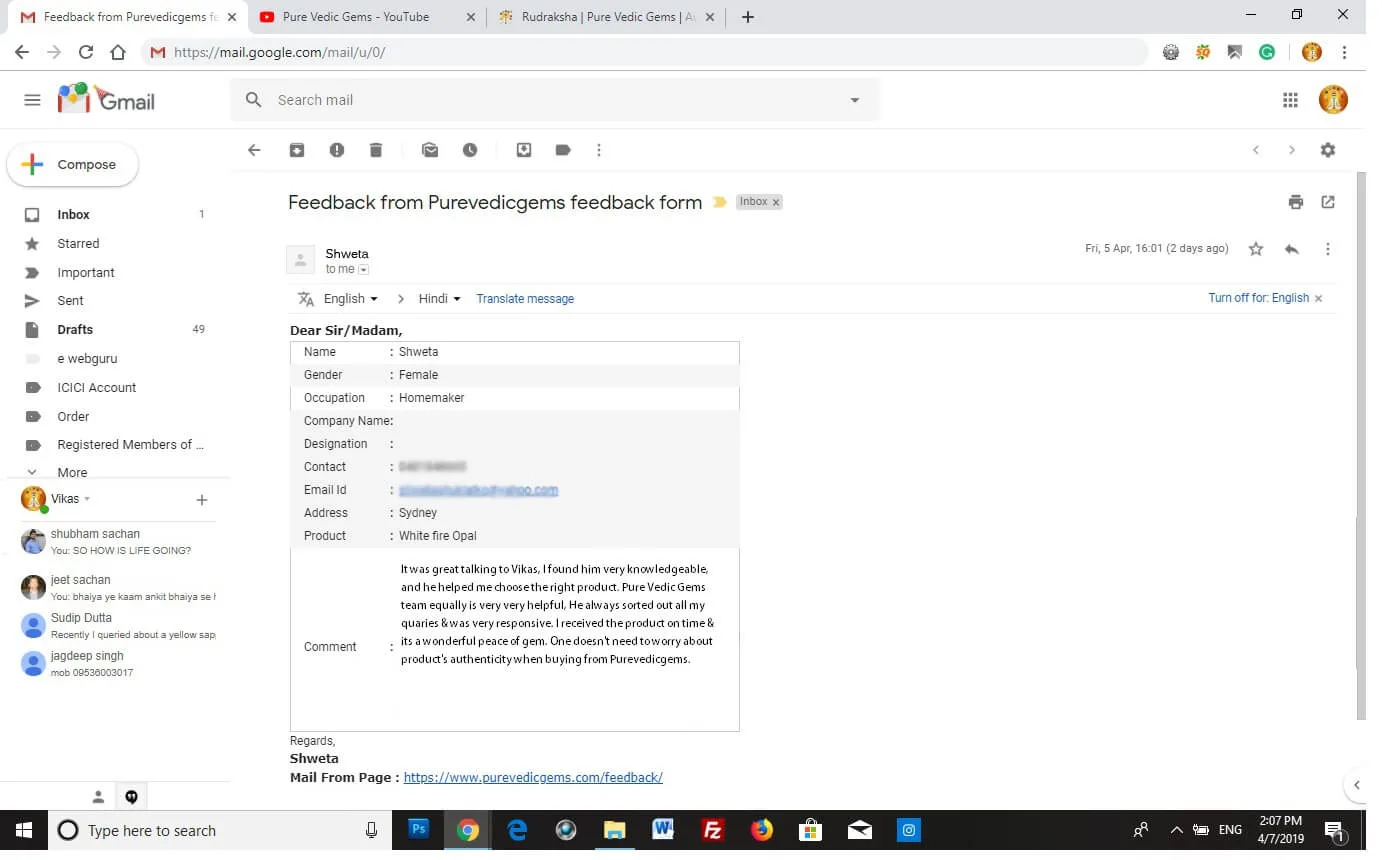Snooze this email with clock icon

click(470, 150)
